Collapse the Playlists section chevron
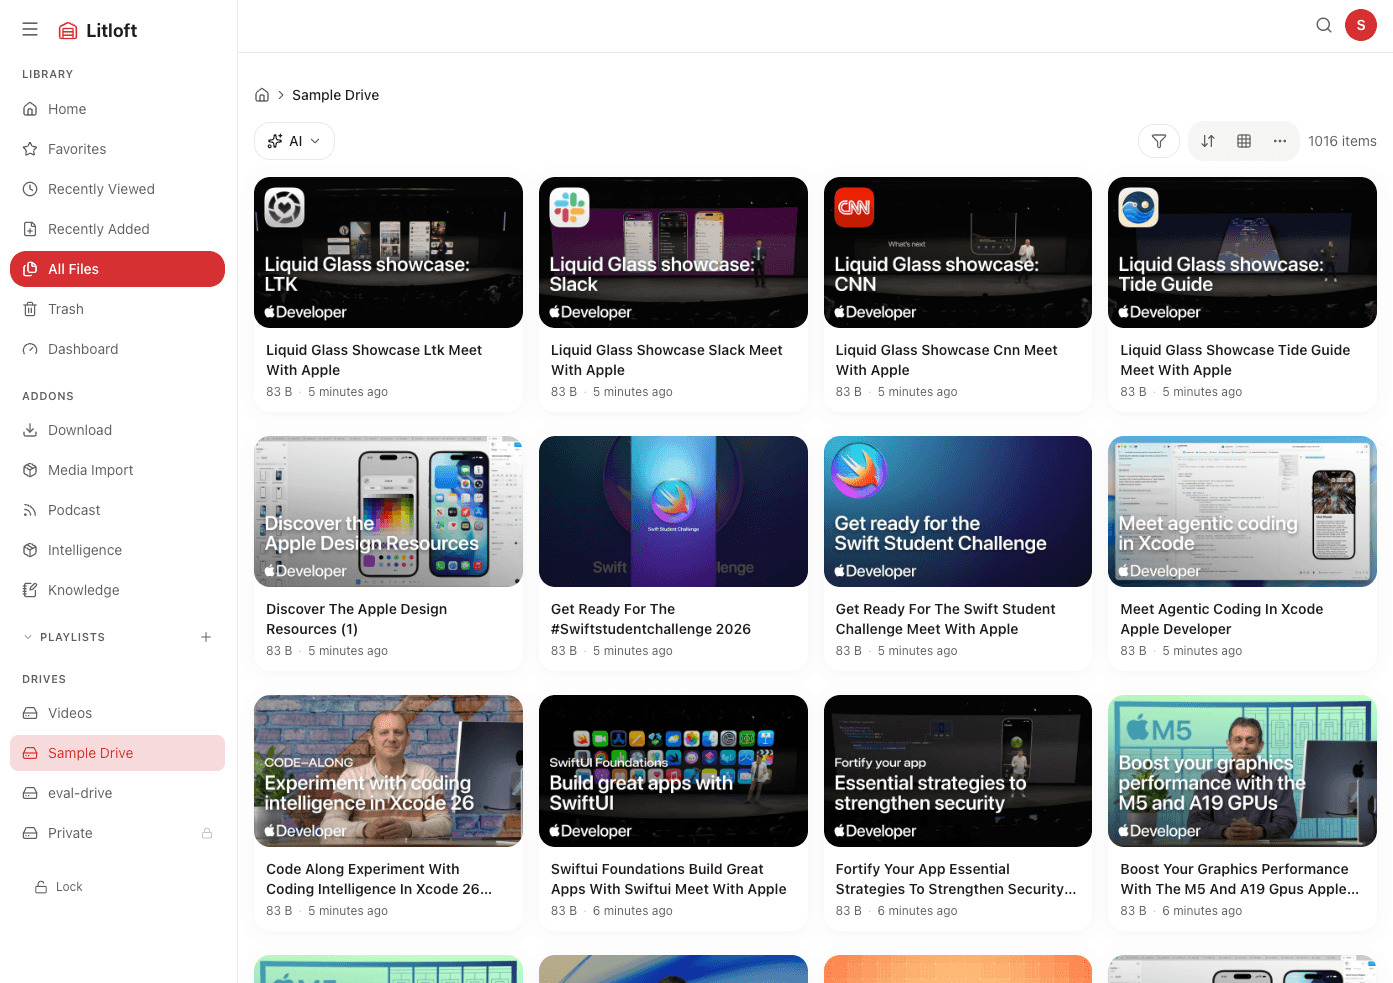This screenshot has height=983, width=1393. tap(28, 637)
